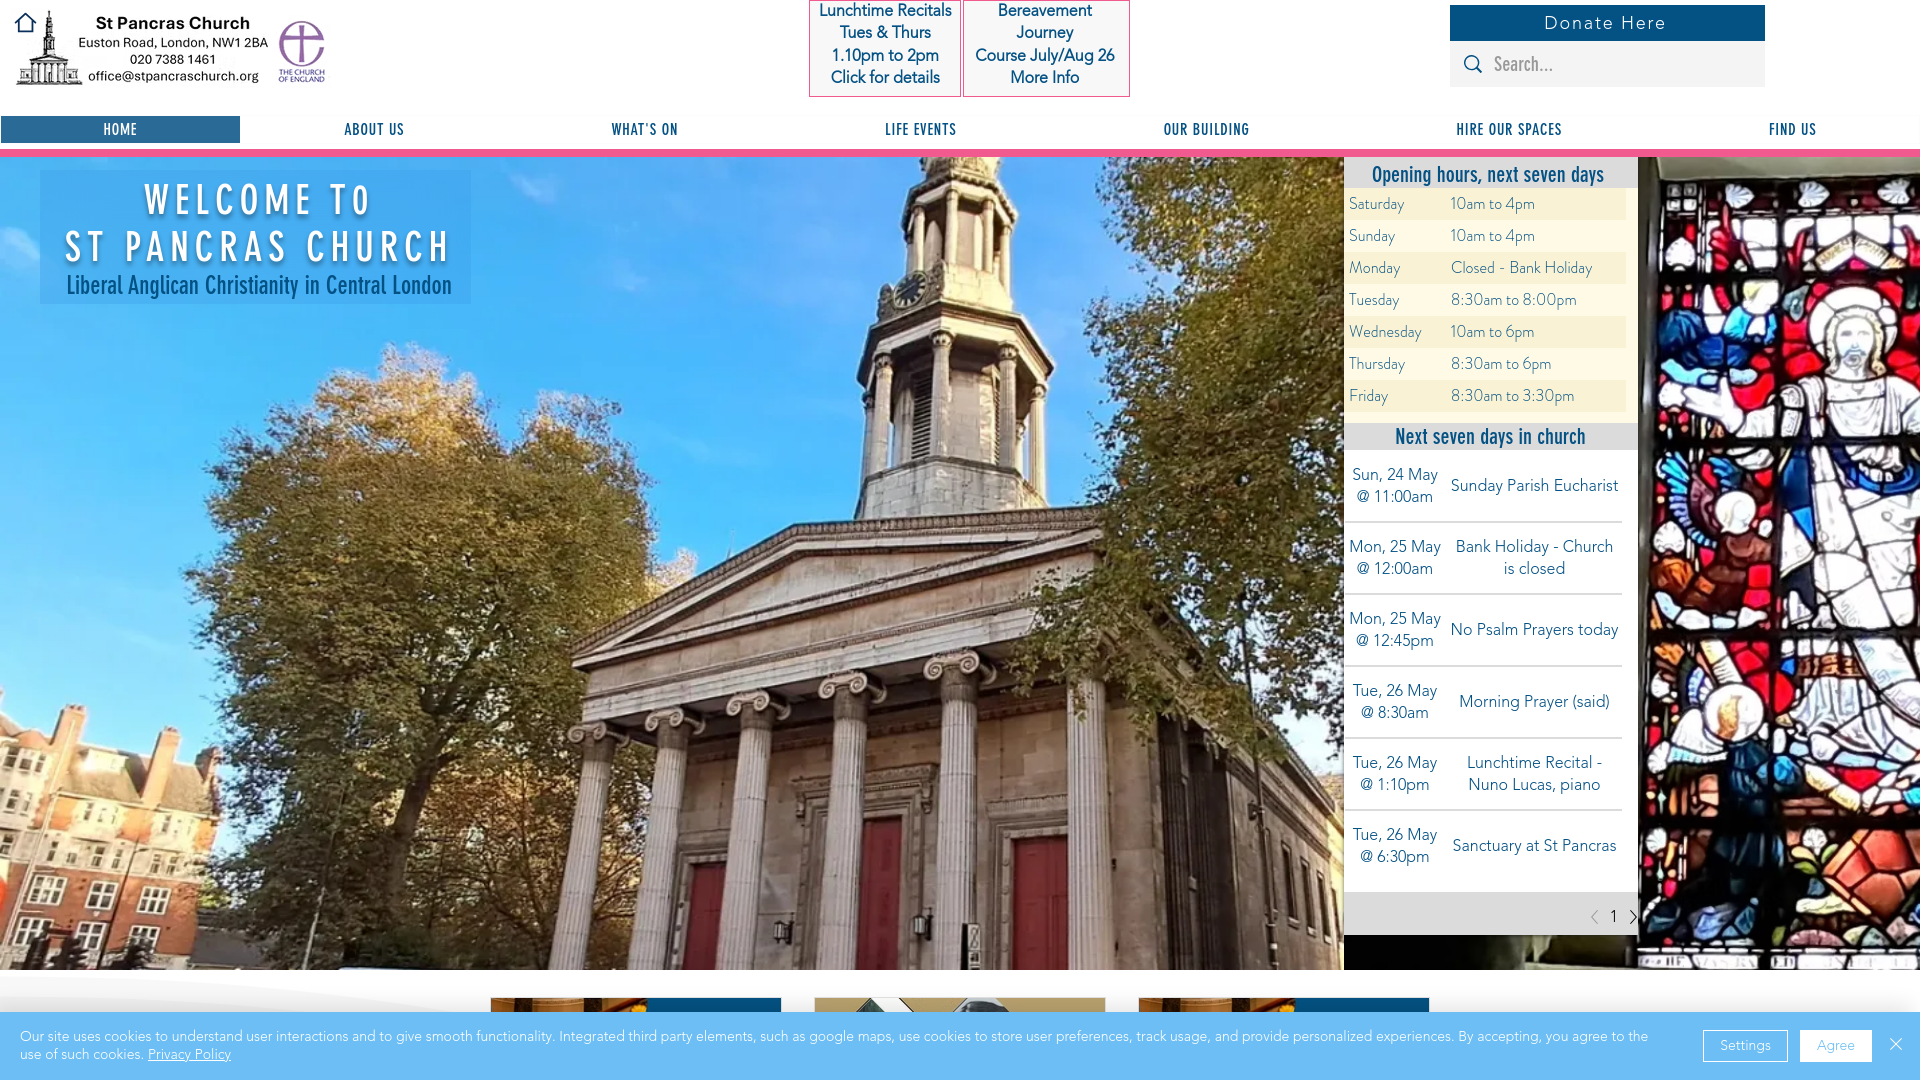The width and height of the screenshot is (1920, 1080).
Task: Click the home icon beside church logo
Action: click(25, 22)
